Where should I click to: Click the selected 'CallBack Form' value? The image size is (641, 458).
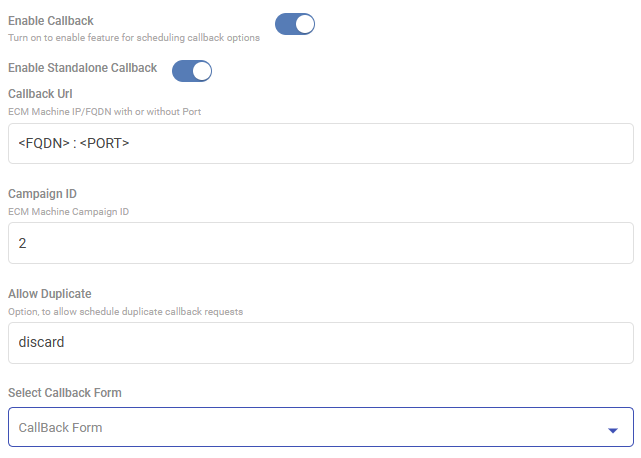[x=60, y=427]
